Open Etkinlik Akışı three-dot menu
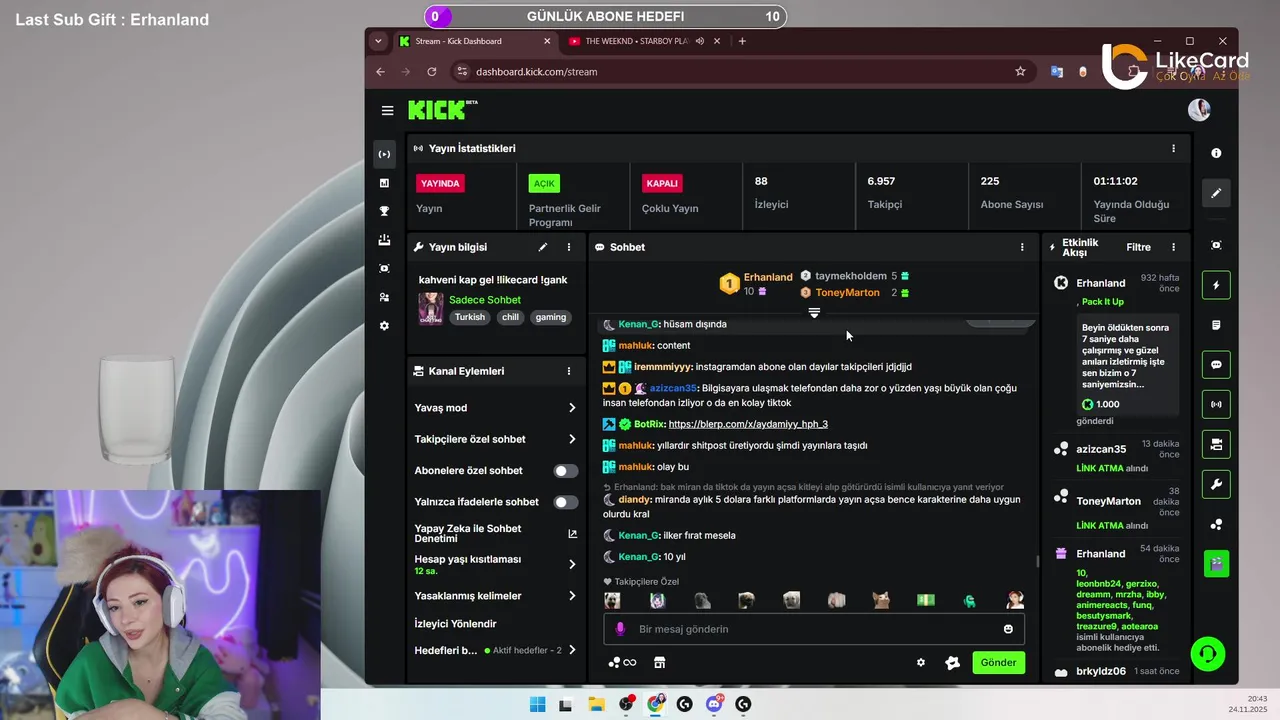The image size is (1280, 720). click(x=1173, y=247)
